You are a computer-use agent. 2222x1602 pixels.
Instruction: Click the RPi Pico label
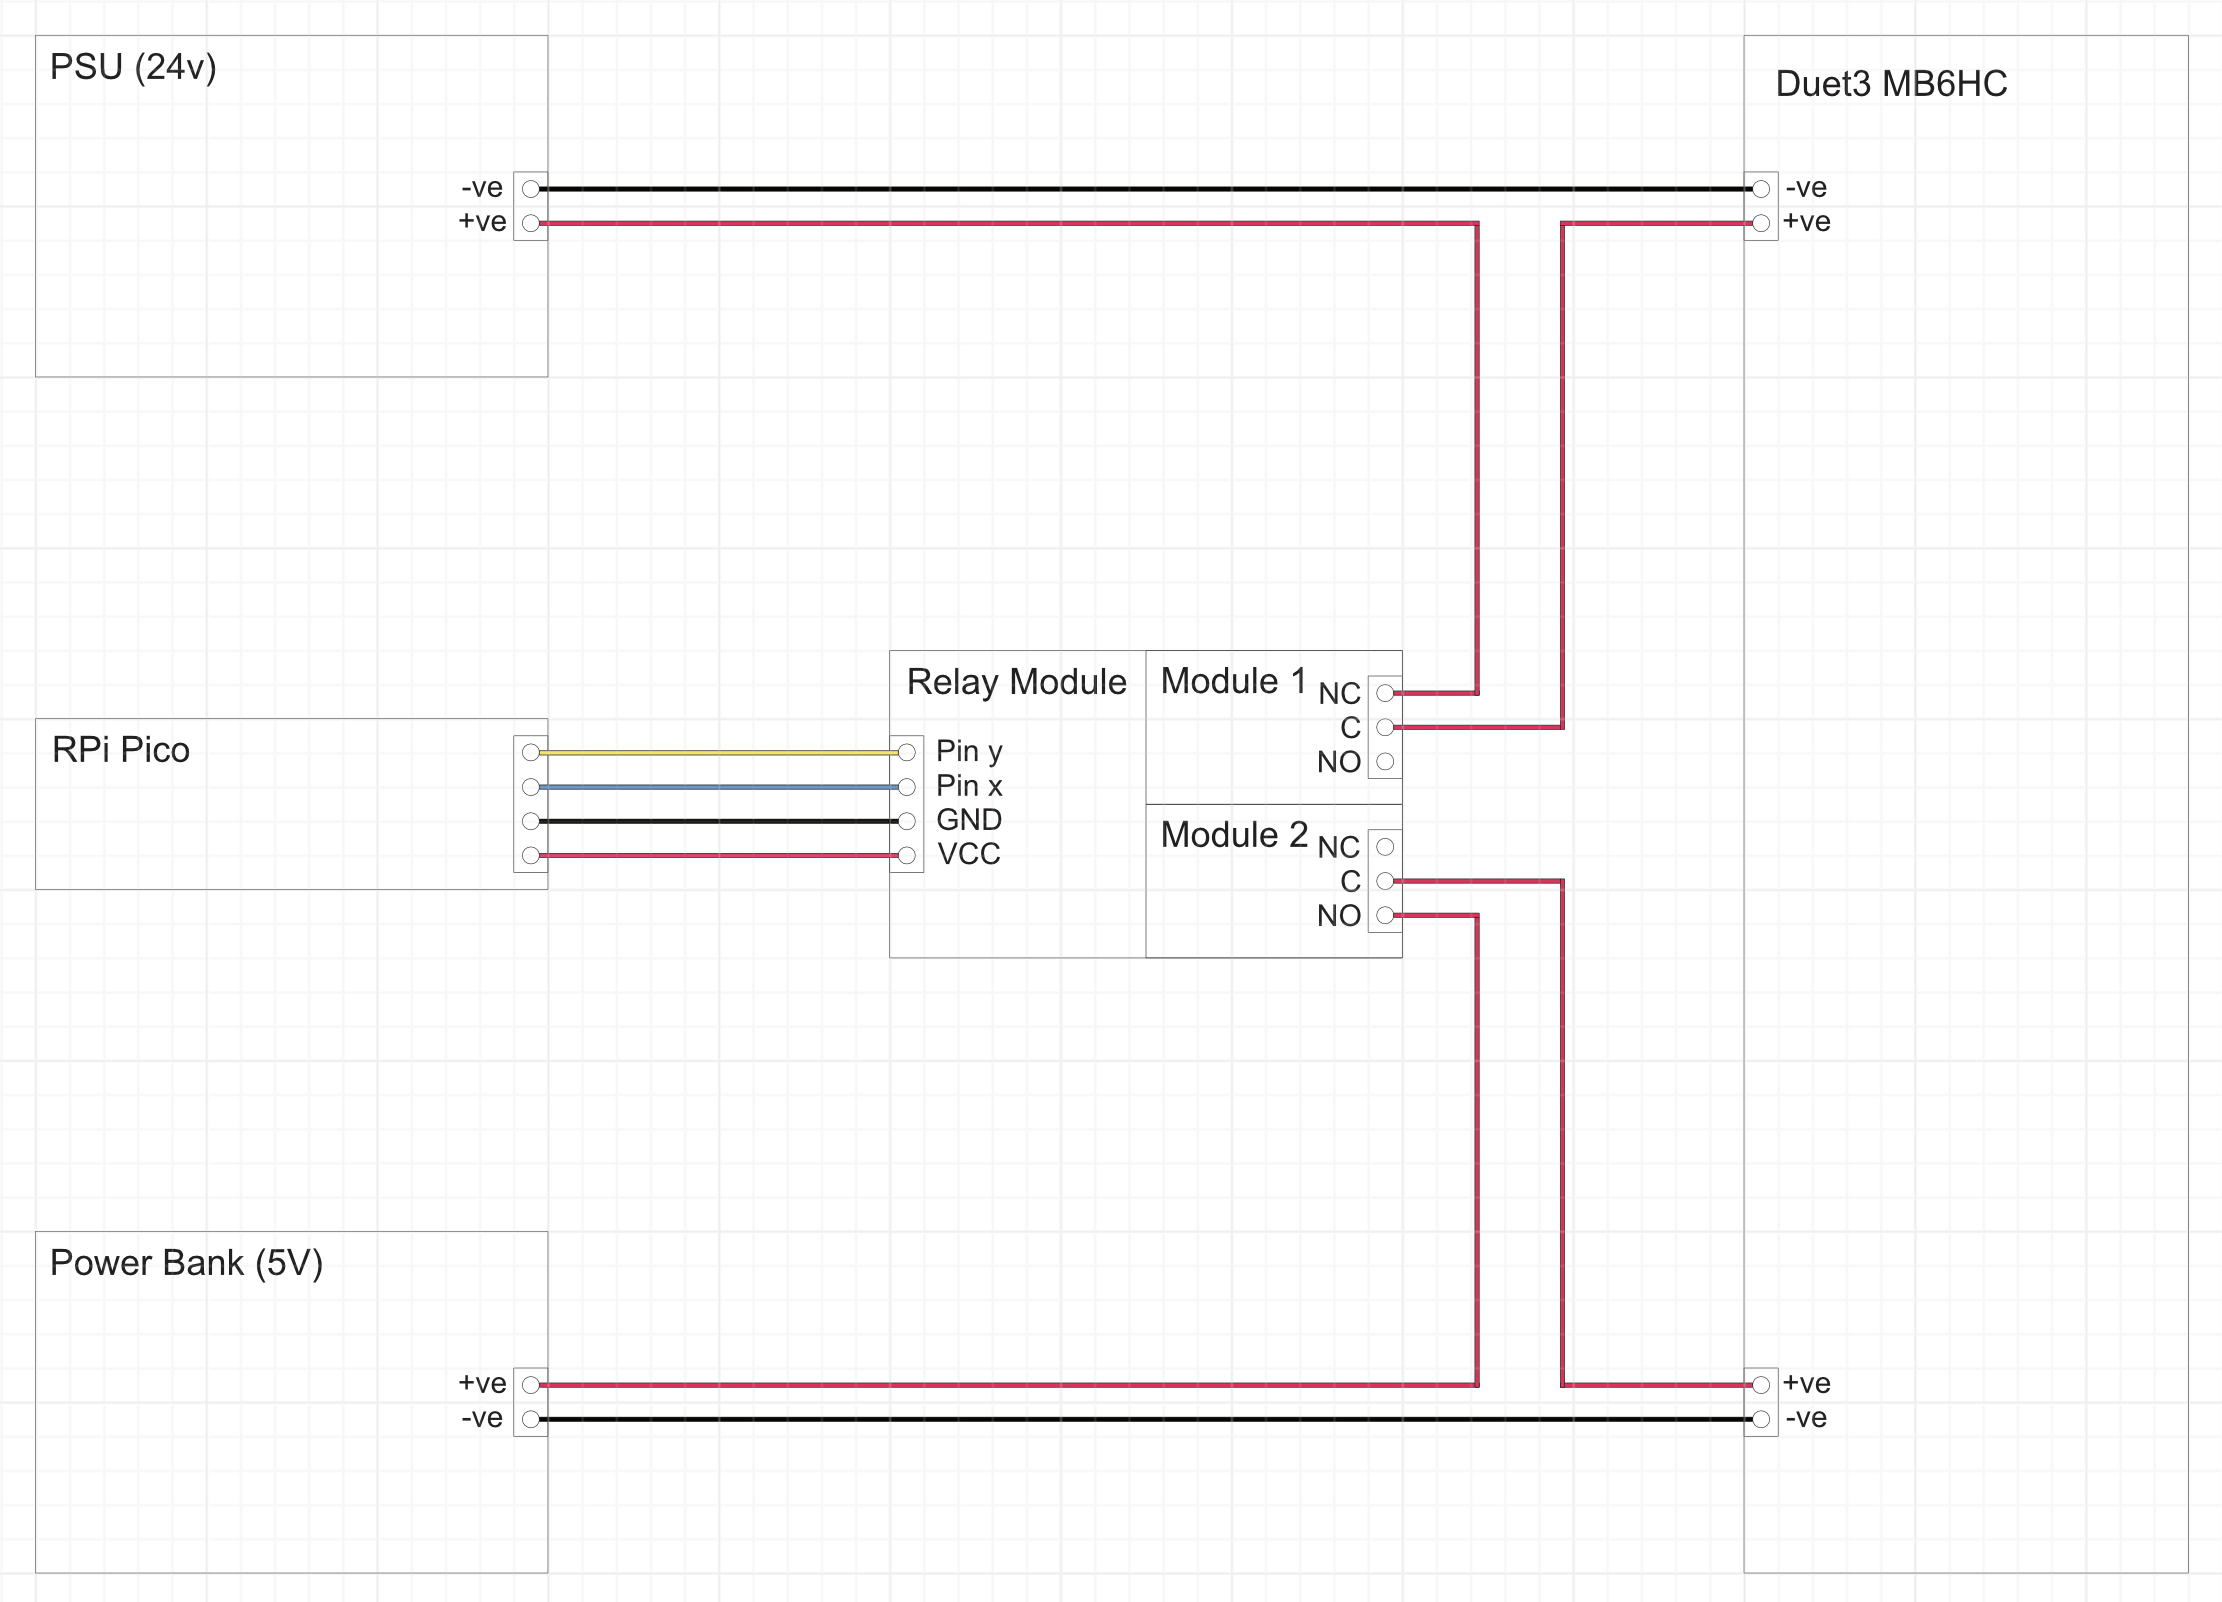(x=121, y=750)
